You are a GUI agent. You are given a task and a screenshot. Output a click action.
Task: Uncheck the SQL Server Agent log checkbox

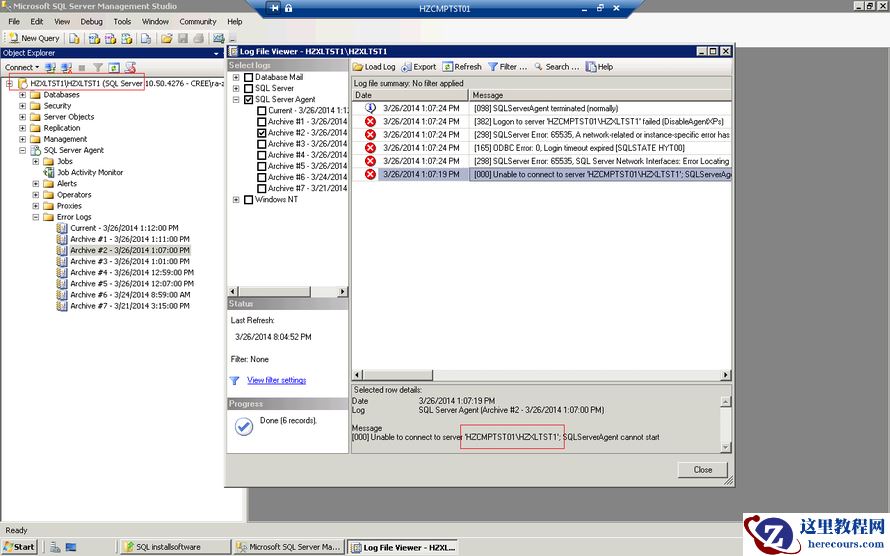249,99
